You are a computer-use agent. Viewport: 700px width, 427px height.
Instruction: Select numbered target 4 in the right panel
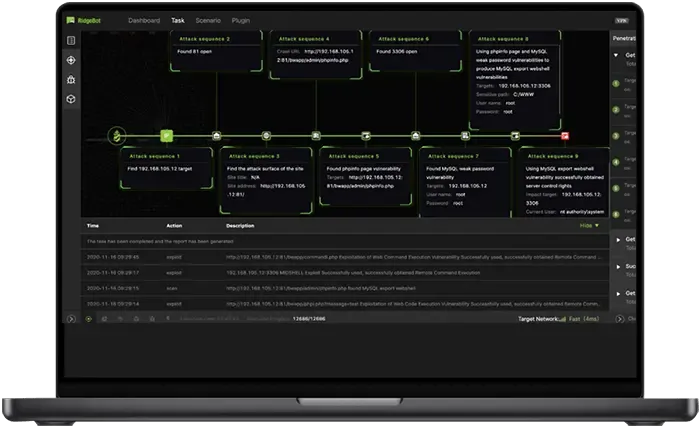(616, 162)
